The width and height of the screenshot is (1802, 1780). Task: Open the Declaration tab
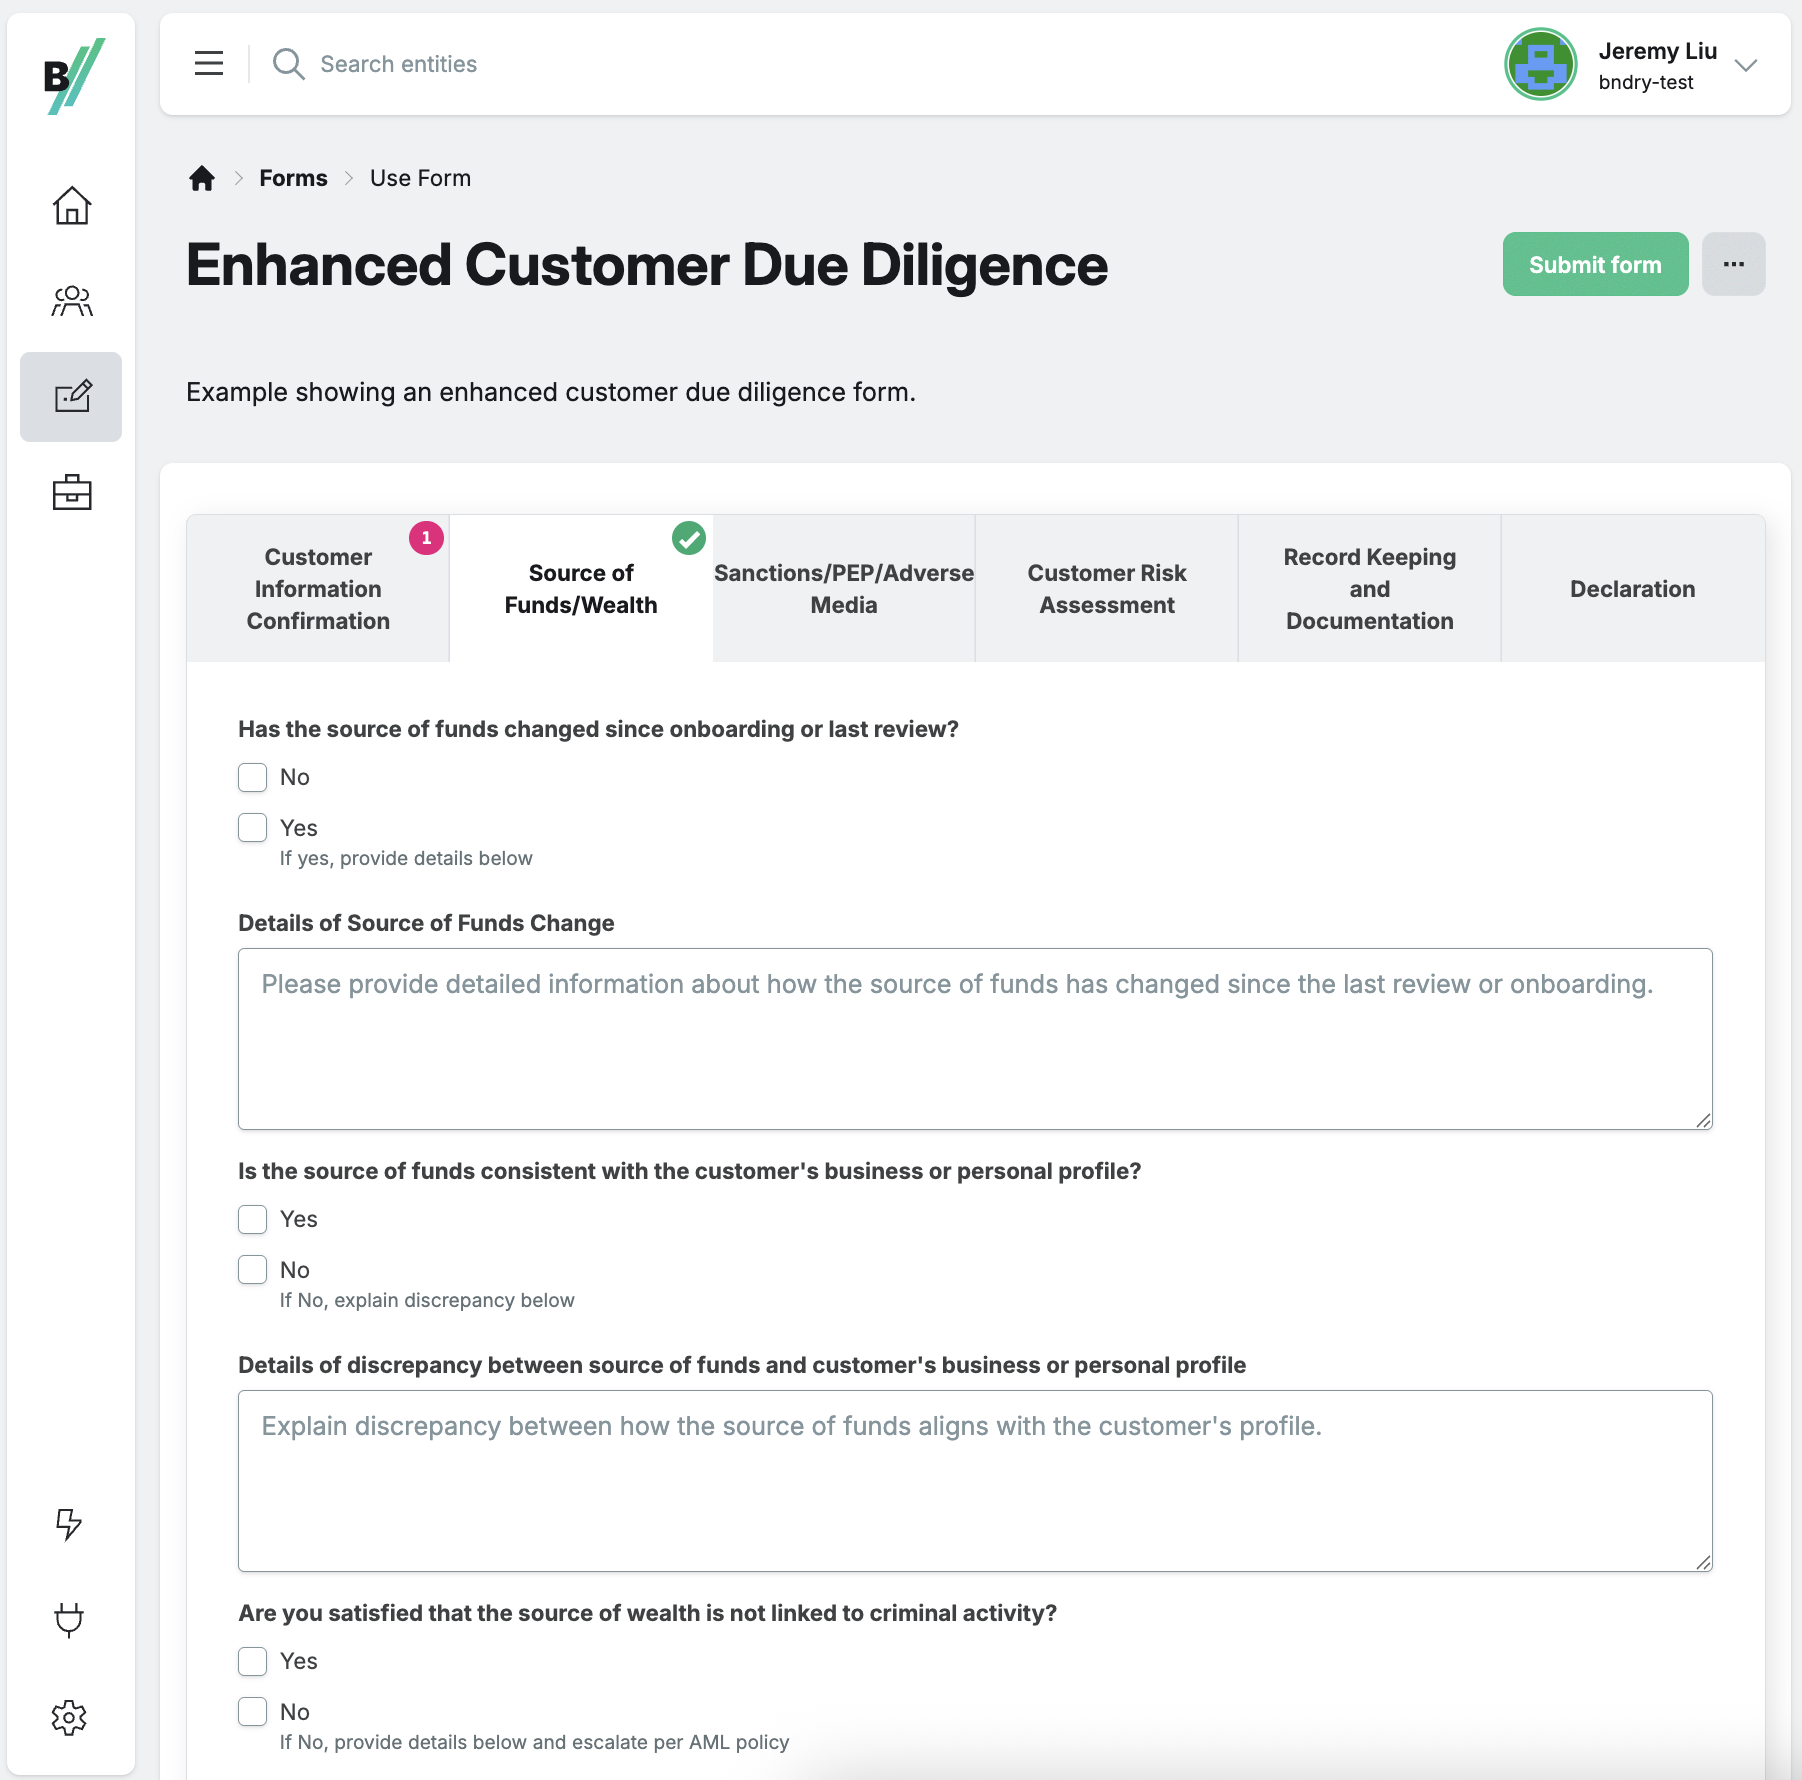(1632, 588)
